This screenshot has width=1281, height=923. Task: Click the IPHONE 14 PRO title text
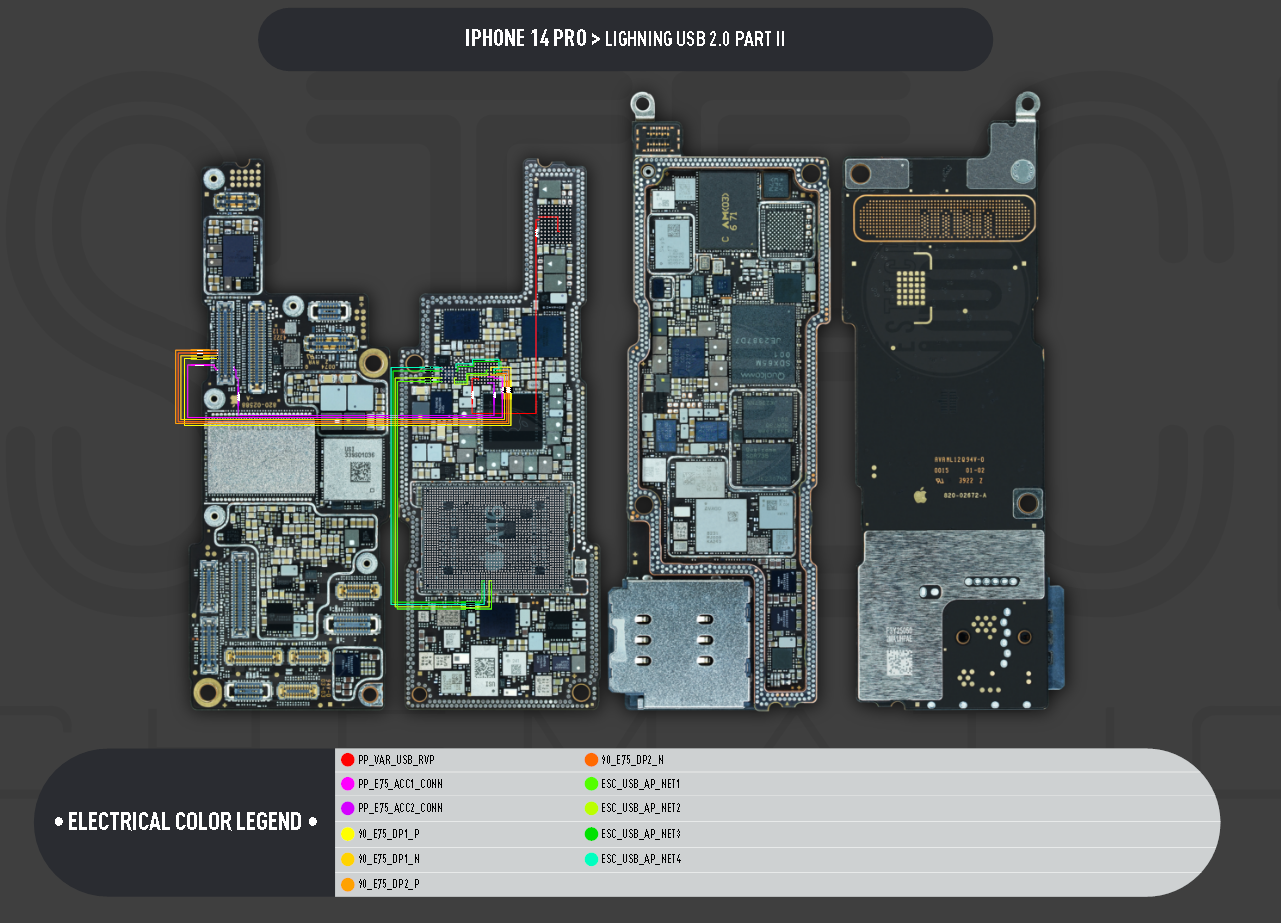pyautogui.click(x=525, y=39)
